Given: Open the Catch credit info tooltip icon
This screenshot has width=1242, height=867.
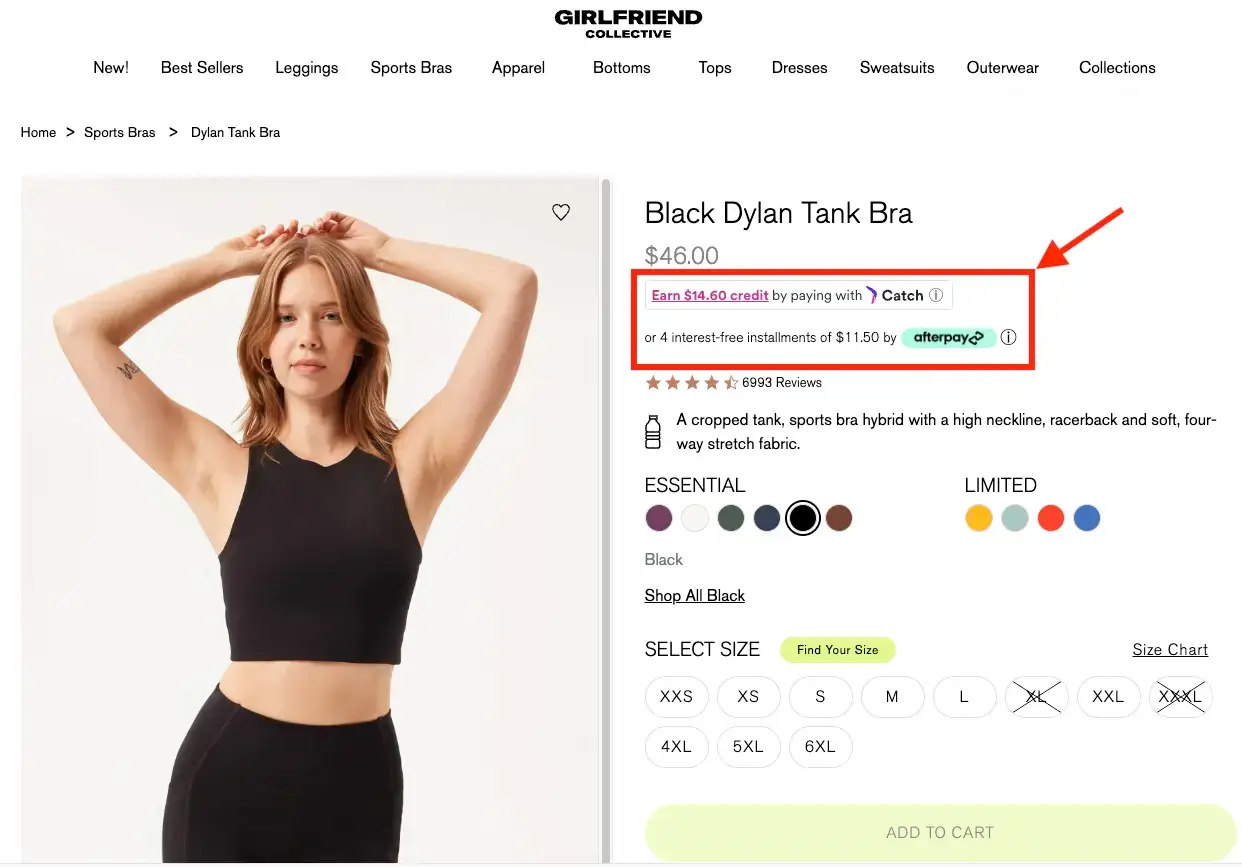Looking at the screenshot, I should point(936,295).
